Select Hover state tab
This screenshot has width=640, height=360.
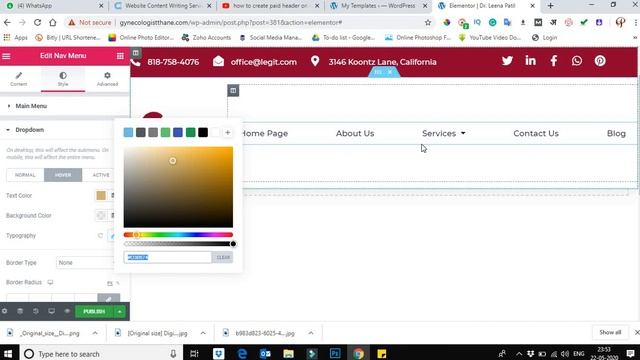click(x=63, y=175)
